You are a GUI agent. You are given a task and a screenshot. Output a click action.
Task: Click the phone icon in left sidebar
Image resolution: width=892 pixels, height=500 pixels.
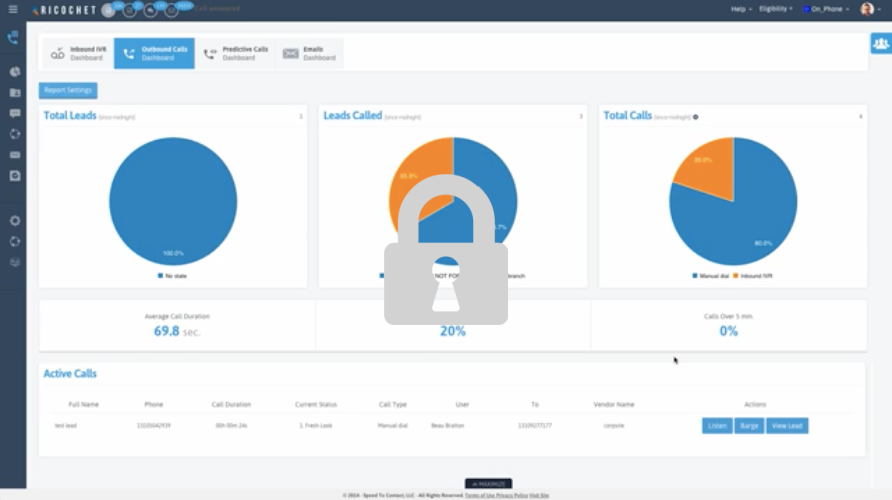coord(13,38)
